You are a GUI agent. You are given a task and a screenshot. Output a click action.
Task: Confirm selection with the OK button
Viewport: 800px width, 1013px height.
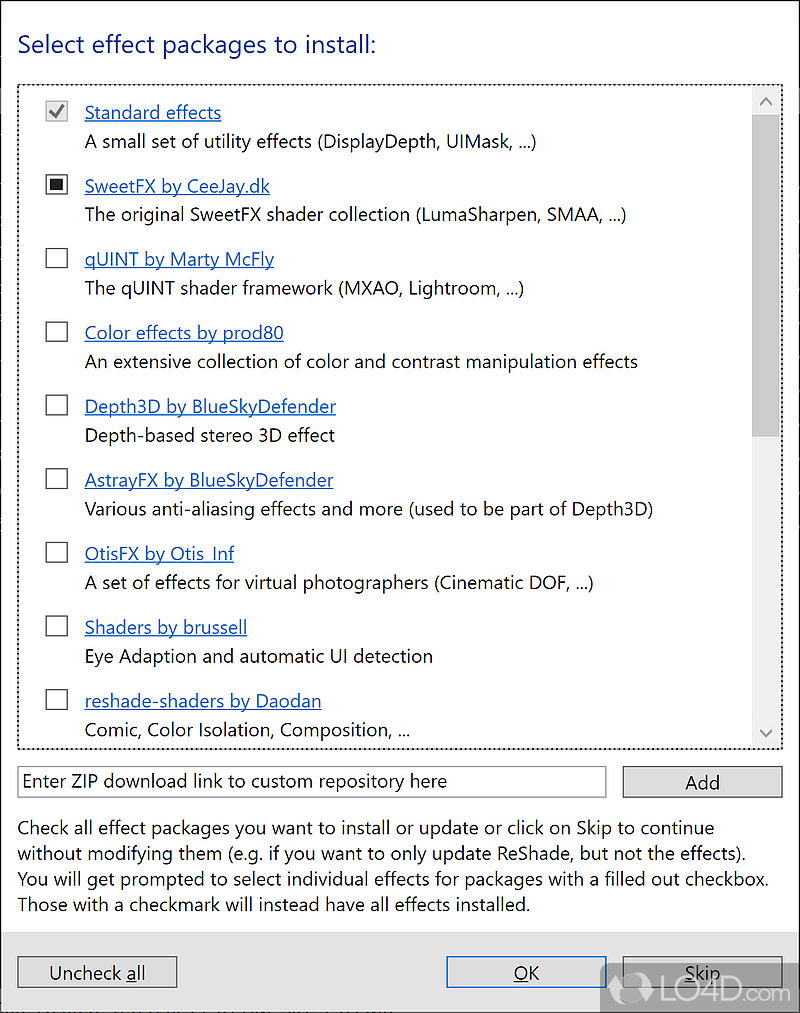[x=526, y=973]
